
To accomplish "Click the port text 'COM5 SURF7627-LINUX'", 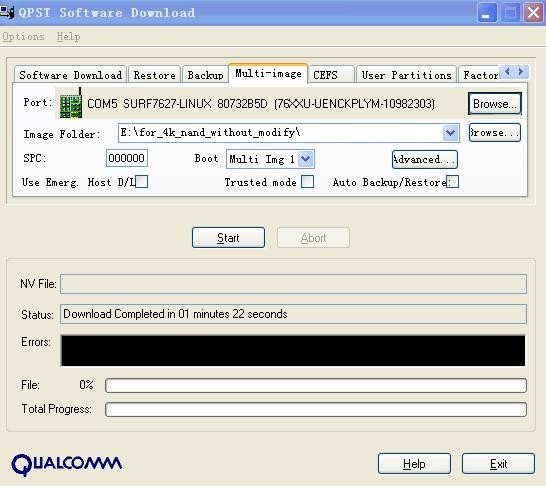I will point(149,104).
